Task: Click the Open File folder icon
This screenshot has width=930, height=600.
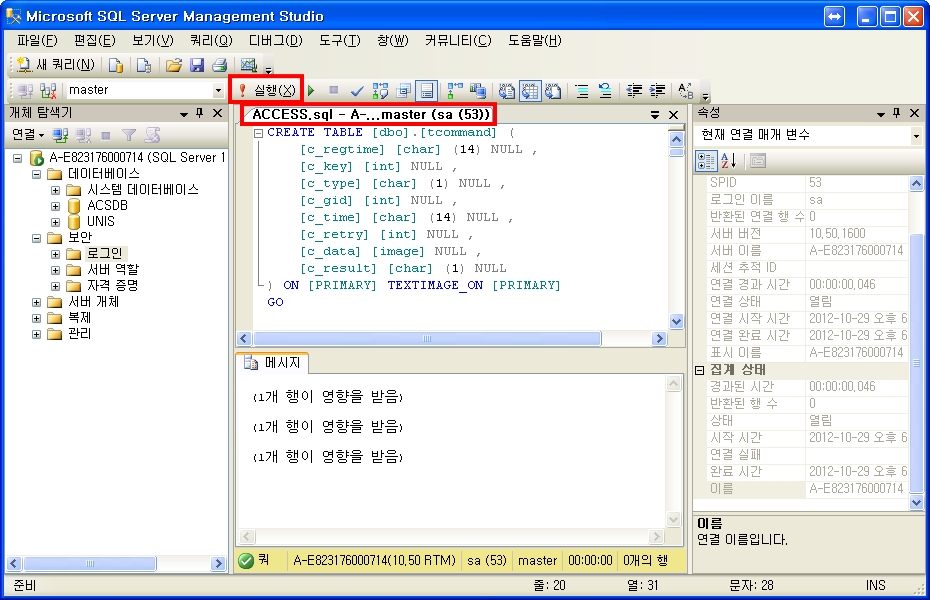Action: pos(173,65)
